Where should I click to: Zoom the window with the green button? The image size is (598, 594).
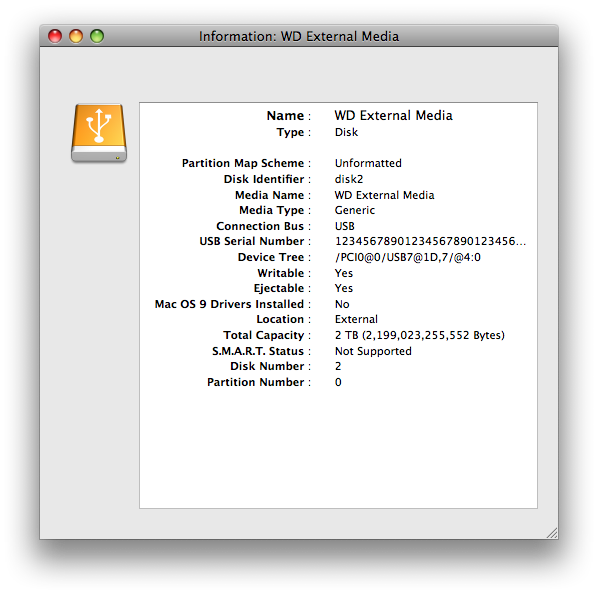pos(97,36)
